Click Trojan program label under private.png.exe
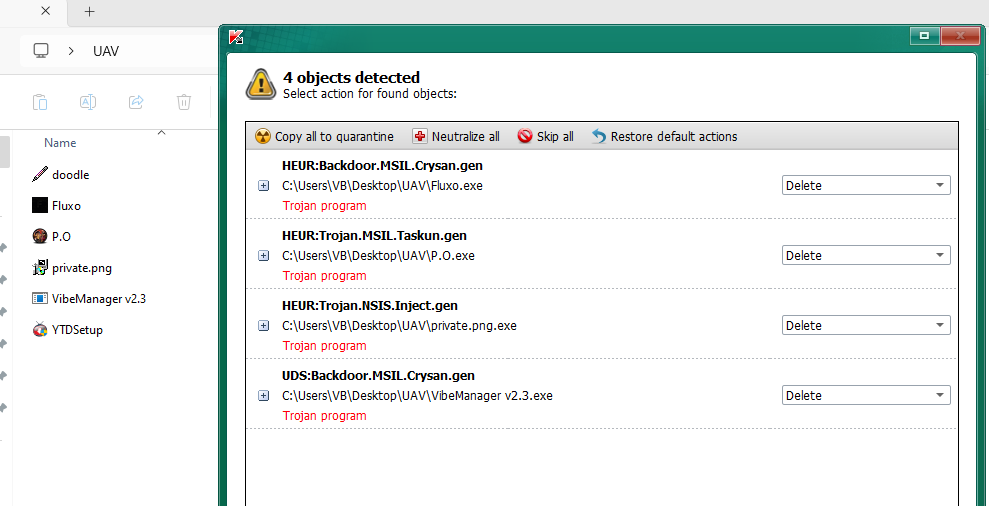 325,346
